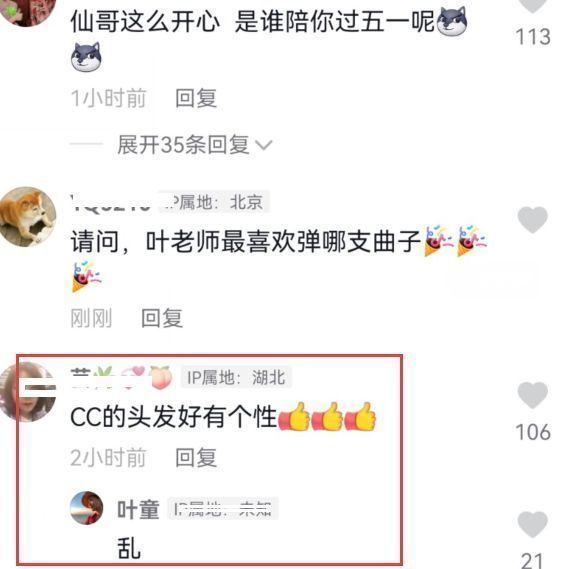561x569 pixels.
Task: Tap the husky emoji ending the first comment line
Action: 451,22
